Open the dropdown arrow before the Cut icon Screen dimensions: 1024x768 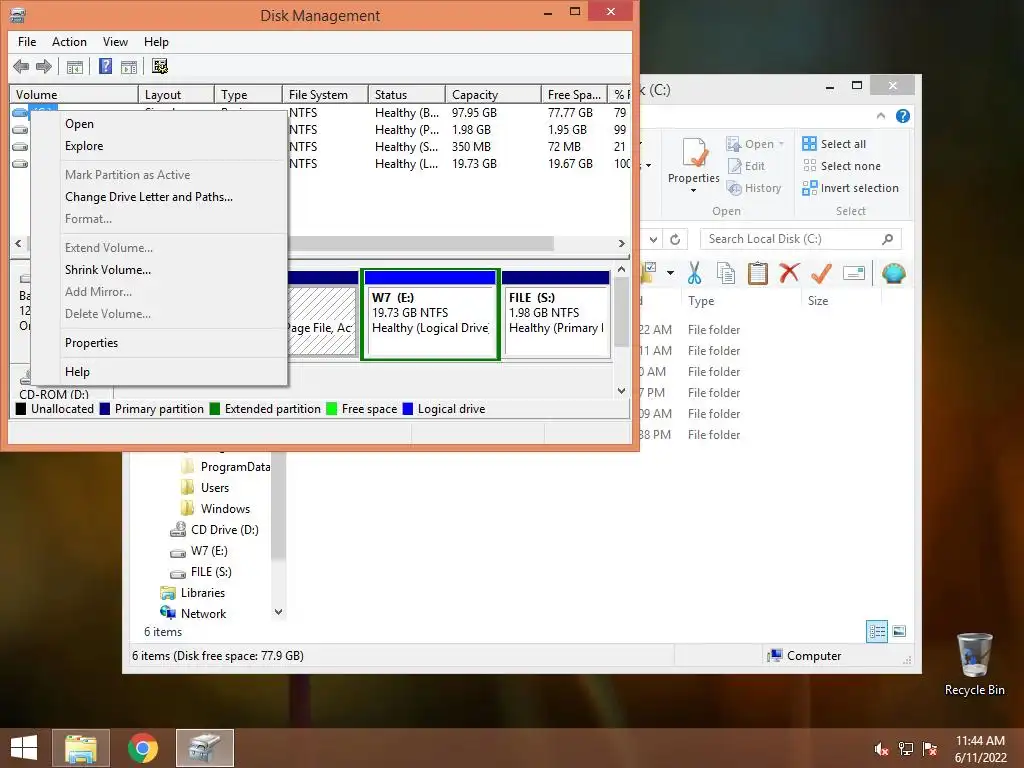point(670,273)
